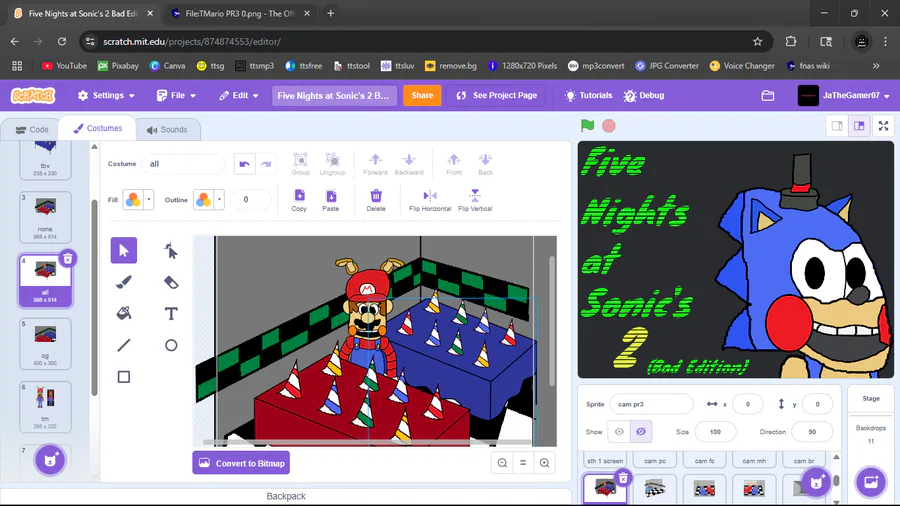Choose the Fill bucket tool
This screenshot has width=900, height=506.
[x=123, y=313]
